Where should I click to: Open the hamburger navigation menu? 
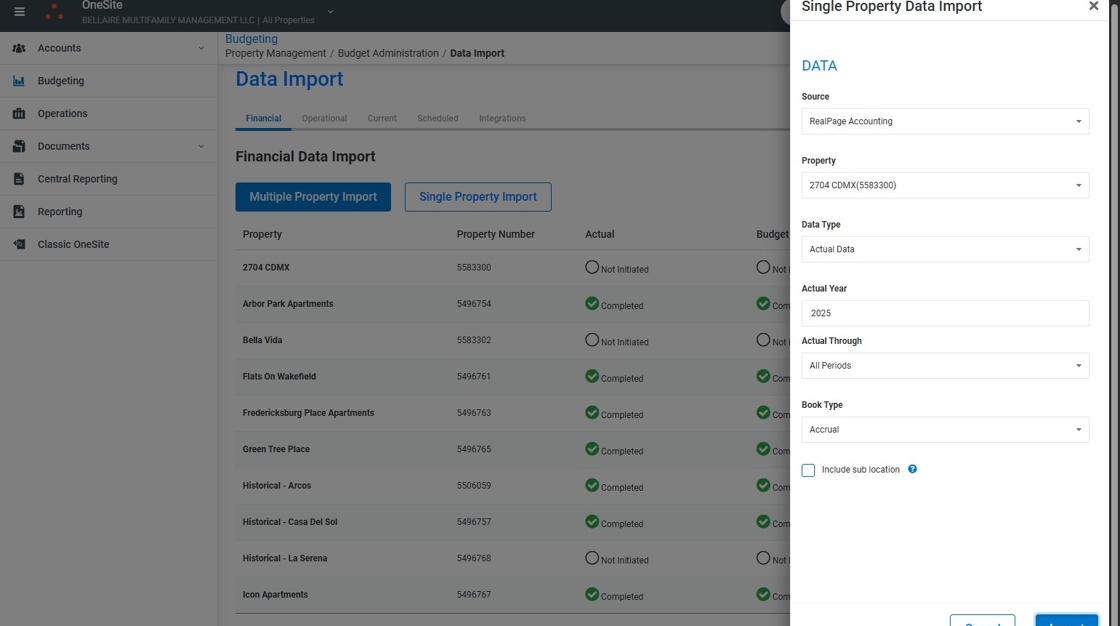(19, 12)
